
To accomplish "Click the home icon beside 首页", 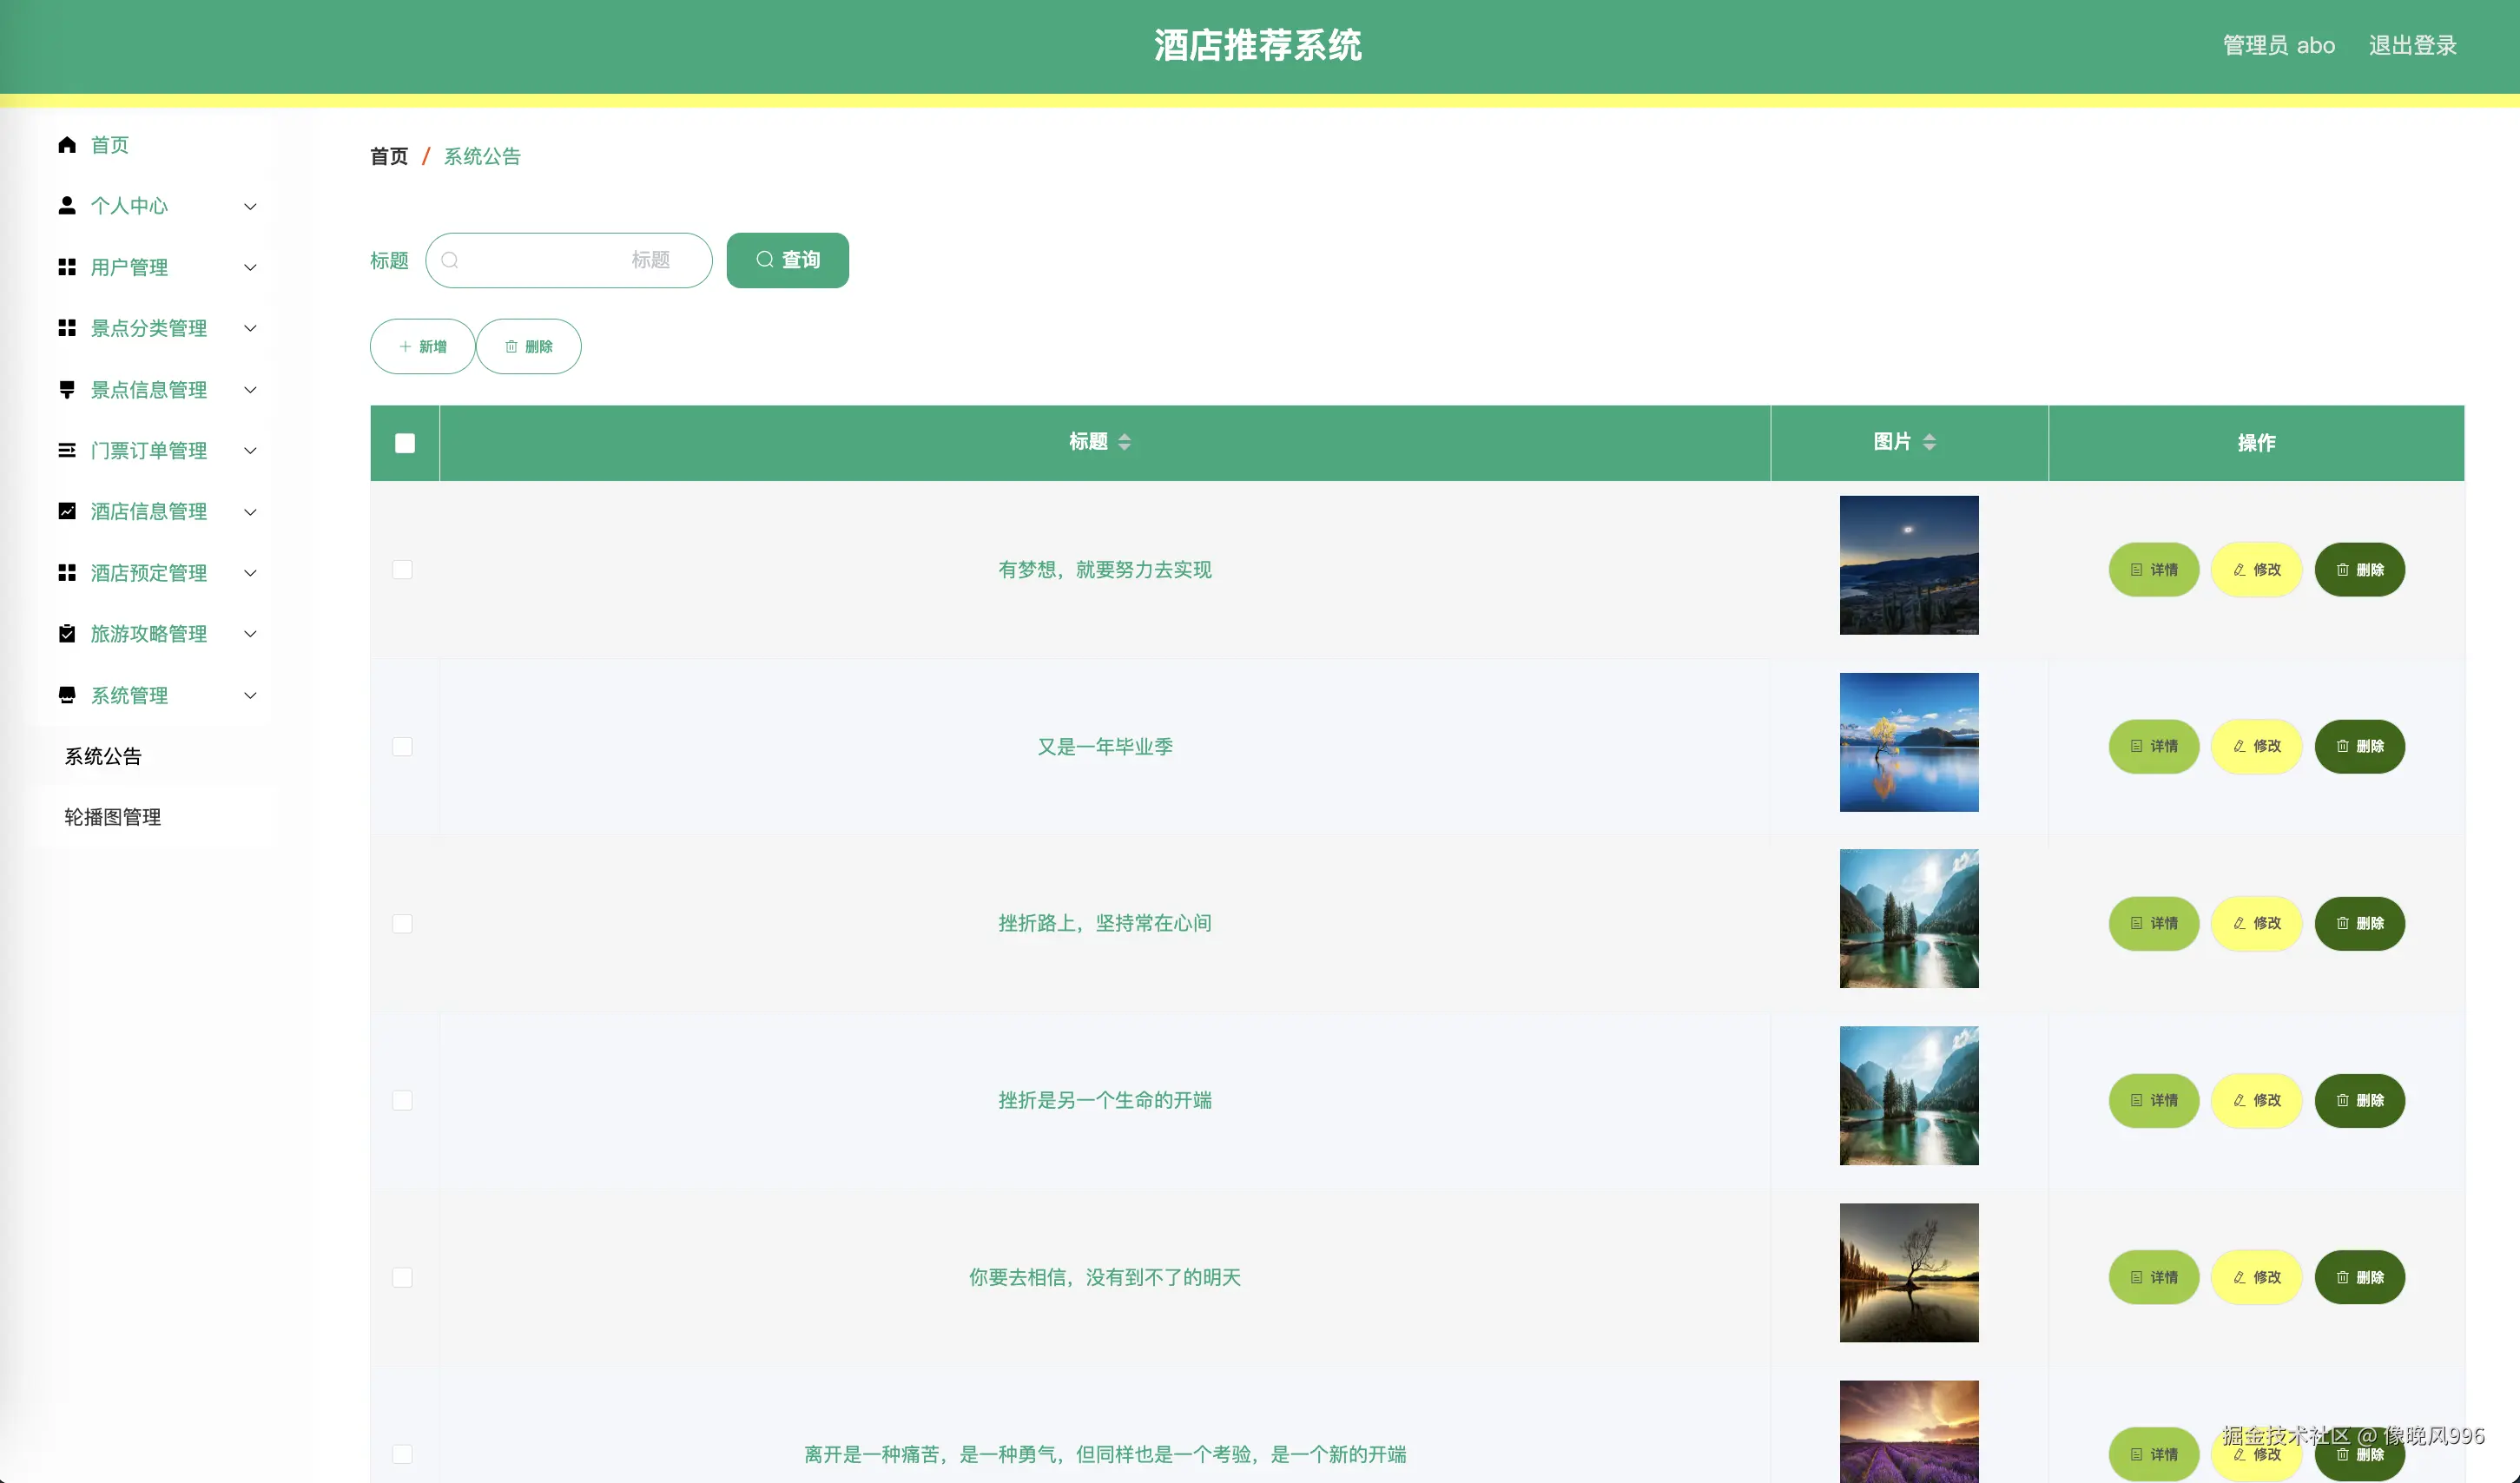I will [x=67, y=144].
